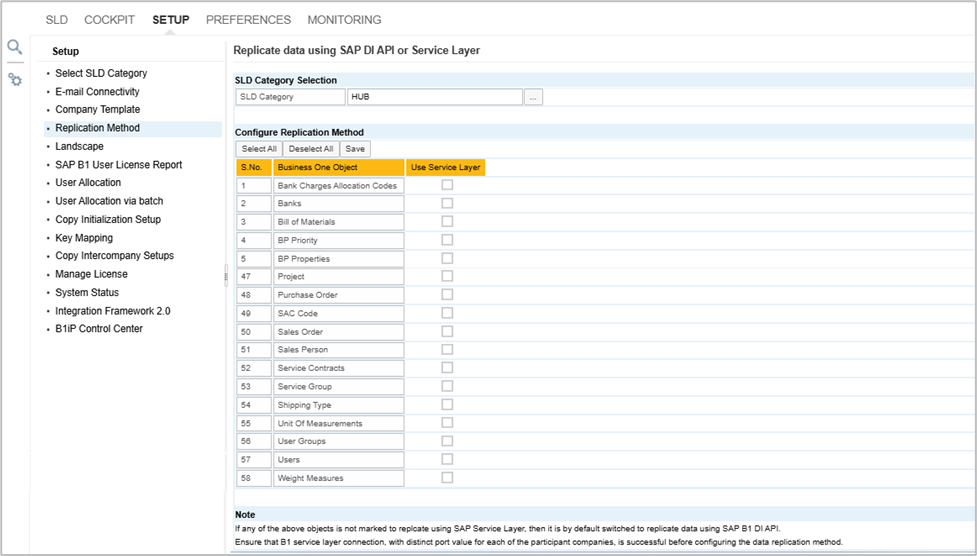Go to the PREFERENCES tab

pyautogui.click(x=248, y=20)
